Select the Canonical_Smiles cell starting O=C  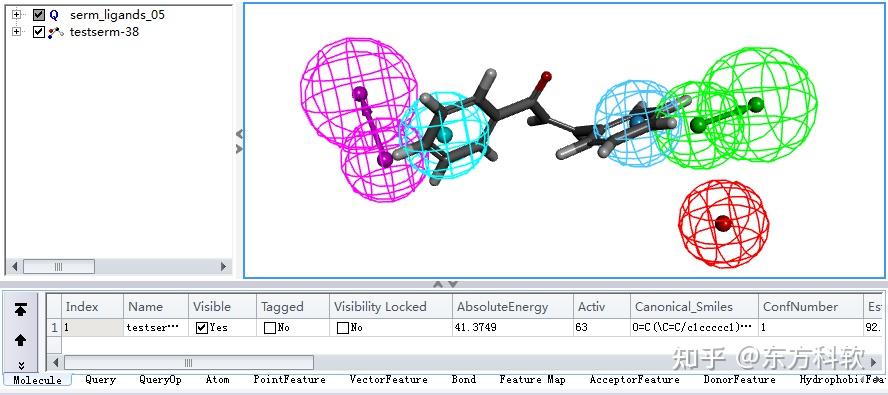pos(694,328)
